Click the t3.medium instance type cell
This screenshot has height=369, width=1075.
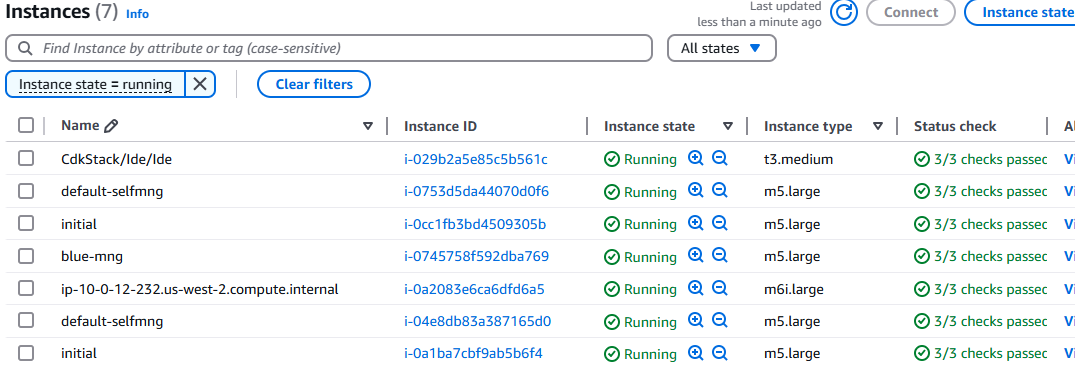(799, 159)
